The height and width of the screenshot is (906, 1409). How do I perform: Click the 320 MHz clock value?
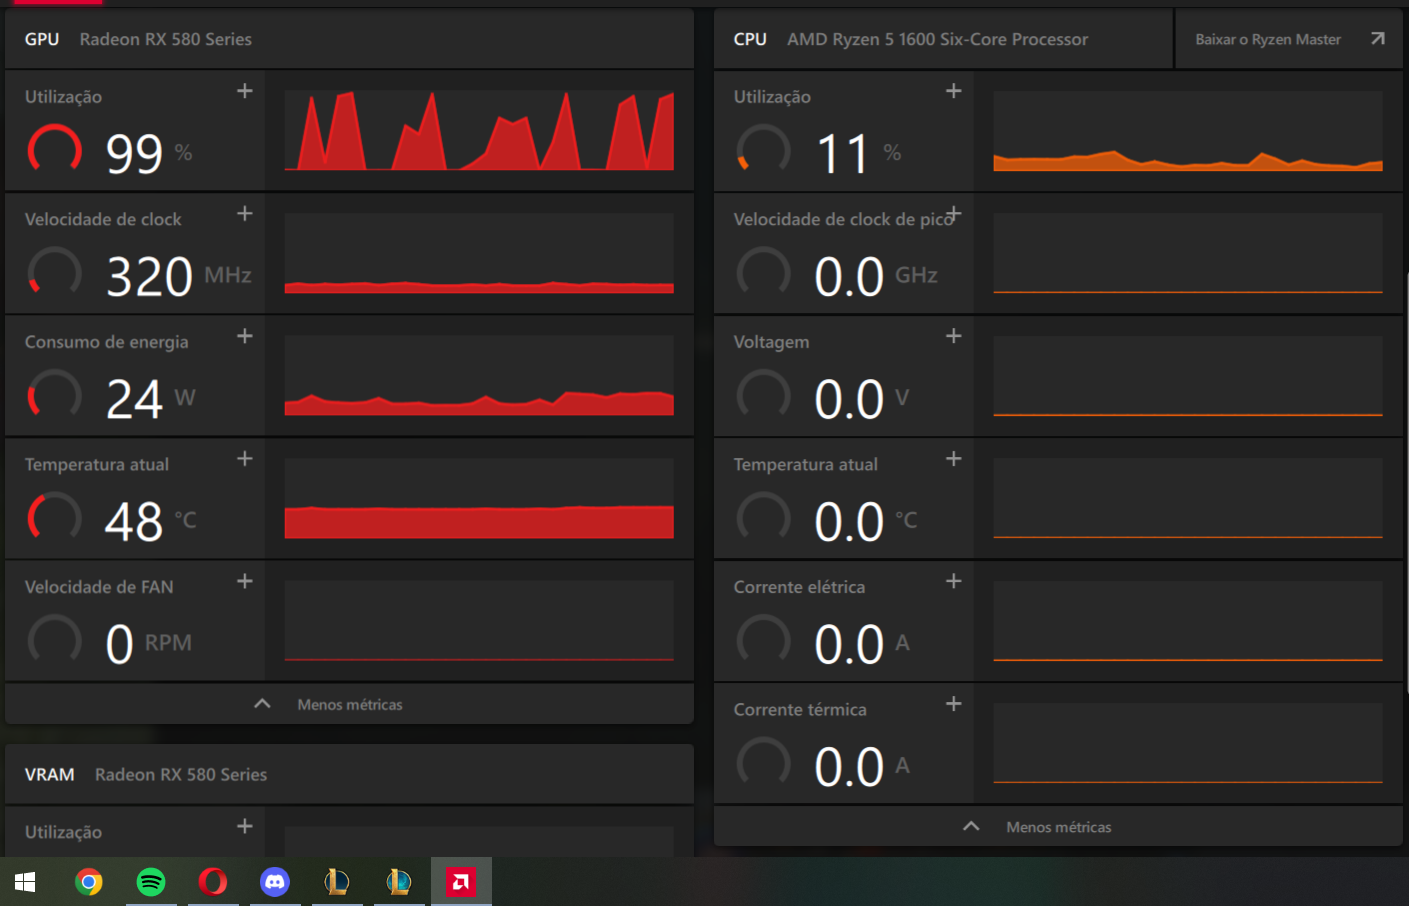179,276
